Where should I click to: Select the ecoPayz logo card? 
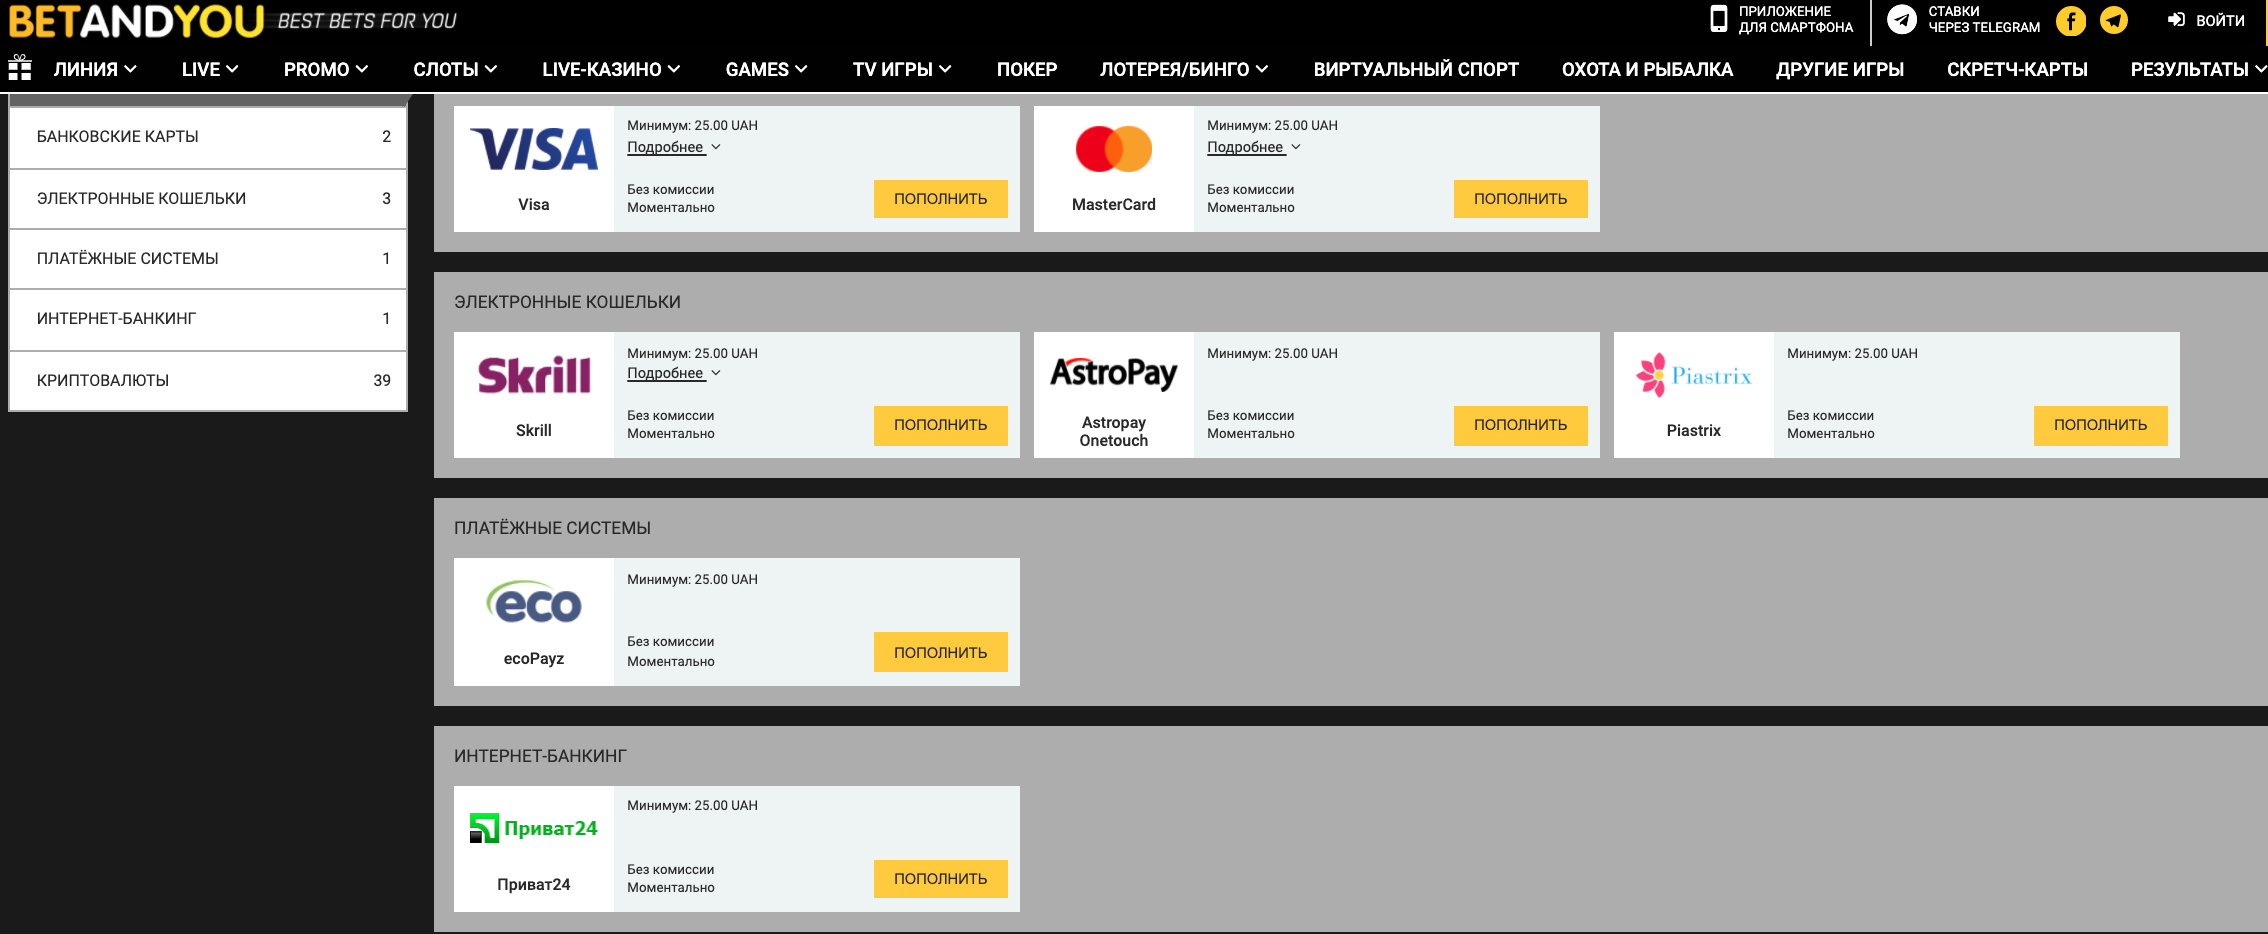(534, 622)
